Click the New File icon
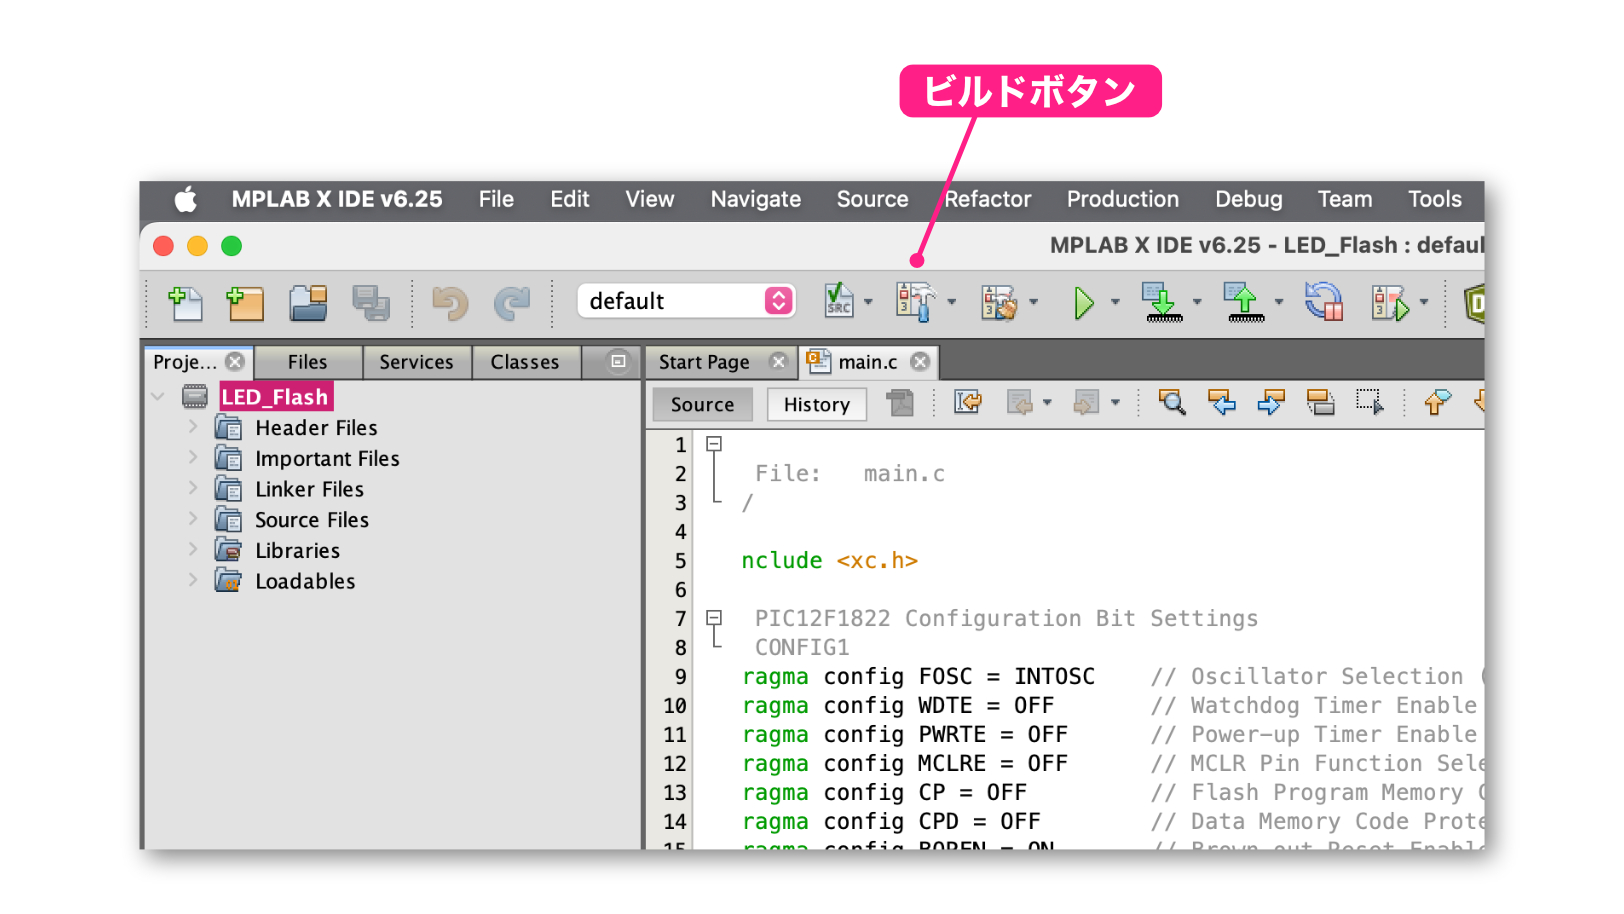The width and height of the screenshot is (1624, 914). point(185,303)
